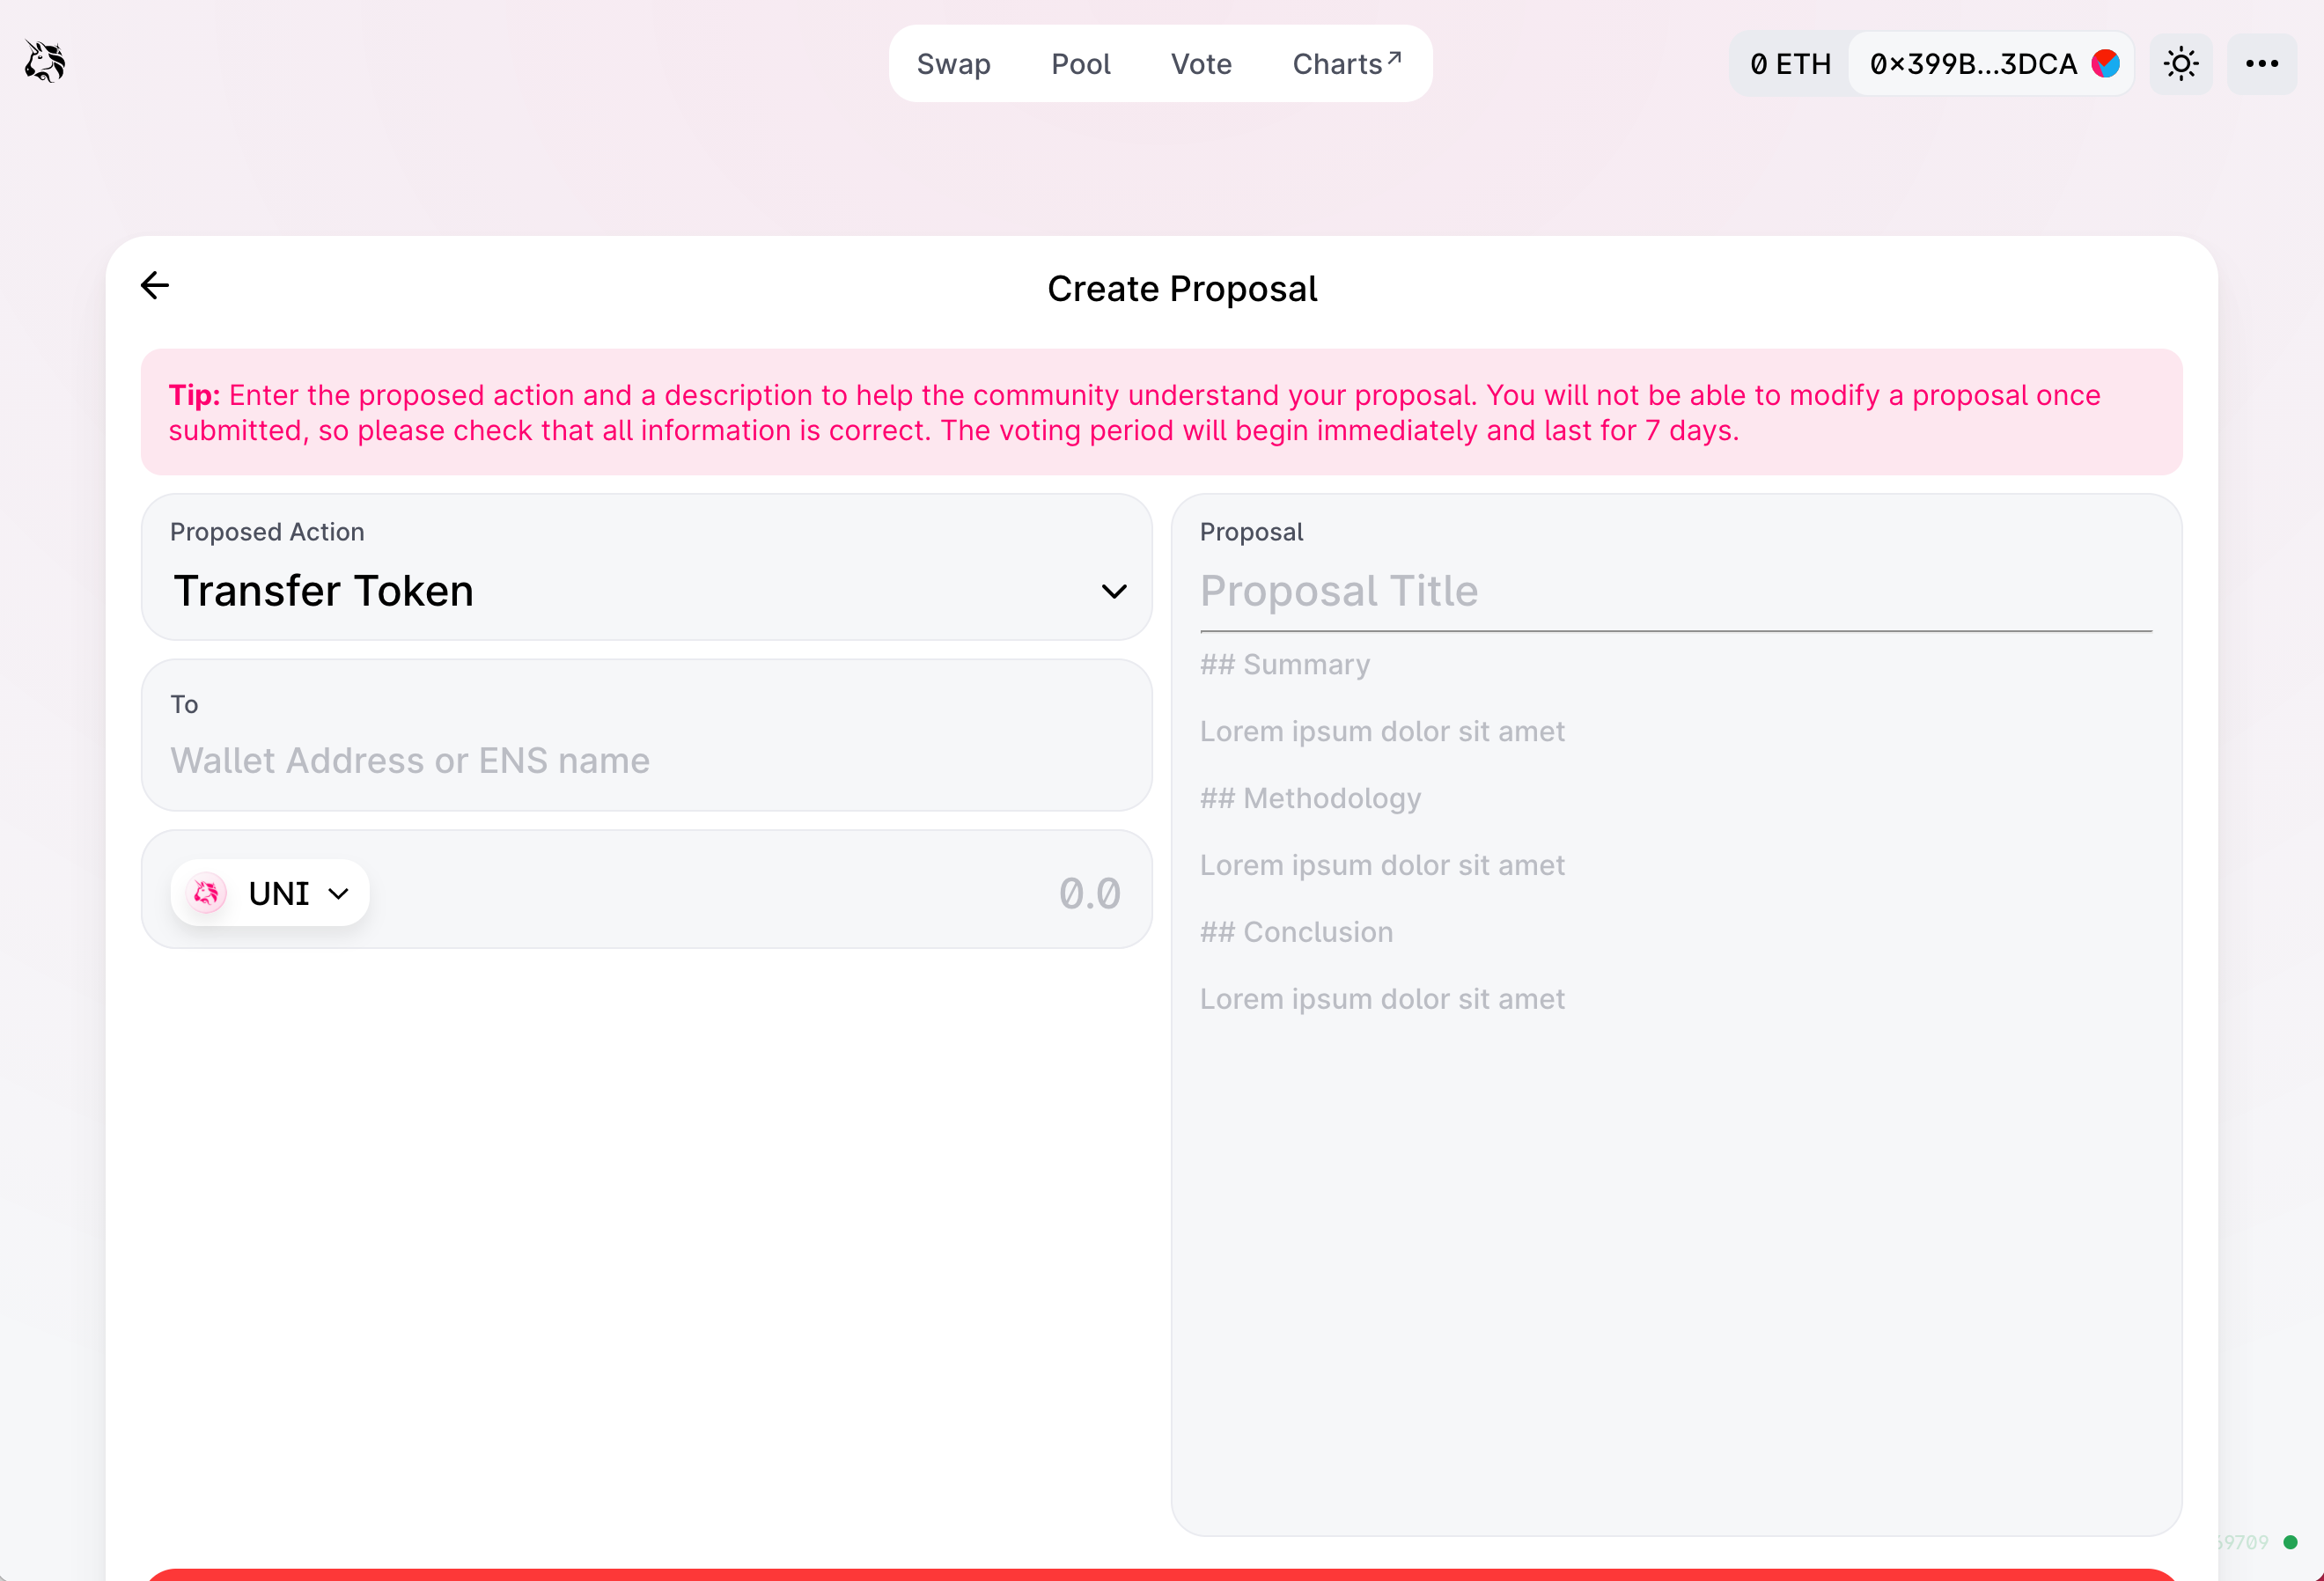The width and height of the screenshot is (2324, 1581).
Task: Click the Wallet Address or ENS field
Action: [x=646, y=760]
